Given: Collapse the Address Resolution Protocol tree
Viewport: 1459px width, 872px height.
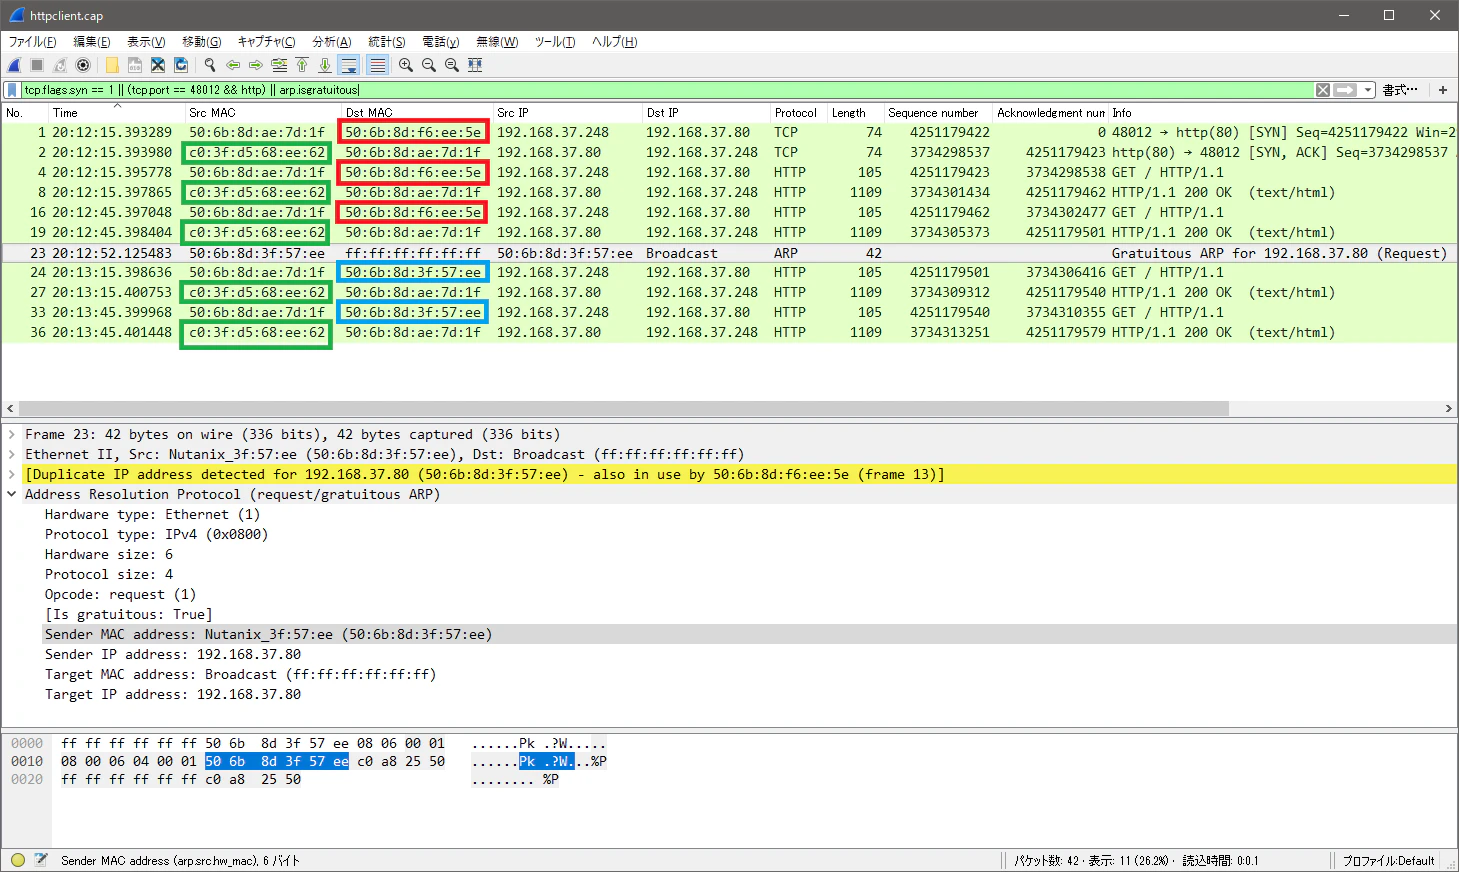Looking at the screenshot, I should pyautogui.click(x=12, y=495).
